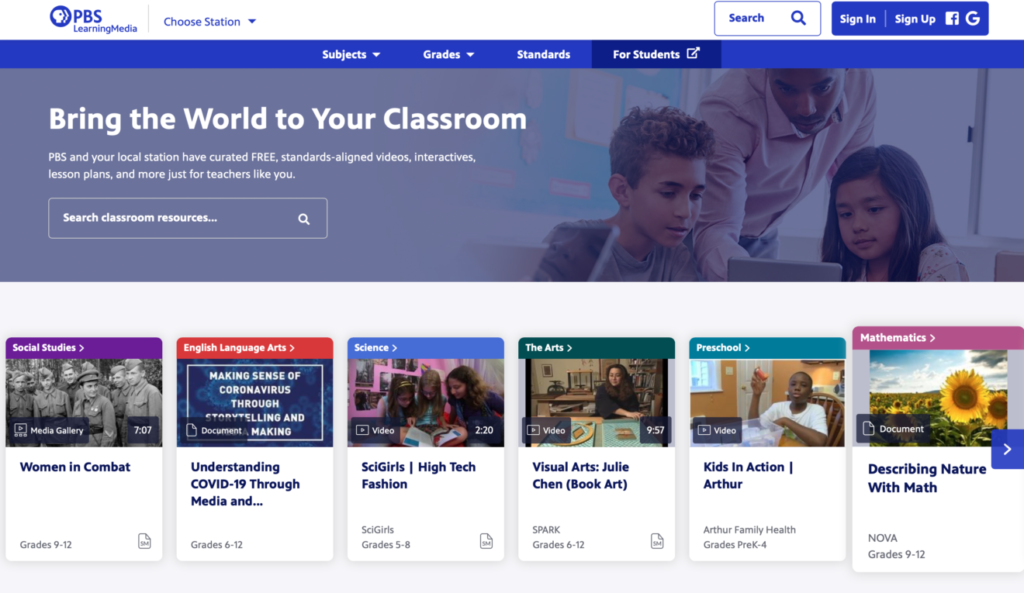Click the magnifier in the classroom resources search

point(304,219)
